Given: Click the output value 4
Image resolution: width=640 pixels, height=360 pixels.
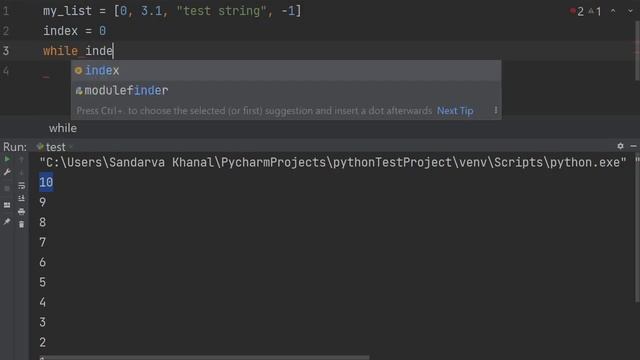Looking at the screenshot, I should tap(42, 302).
